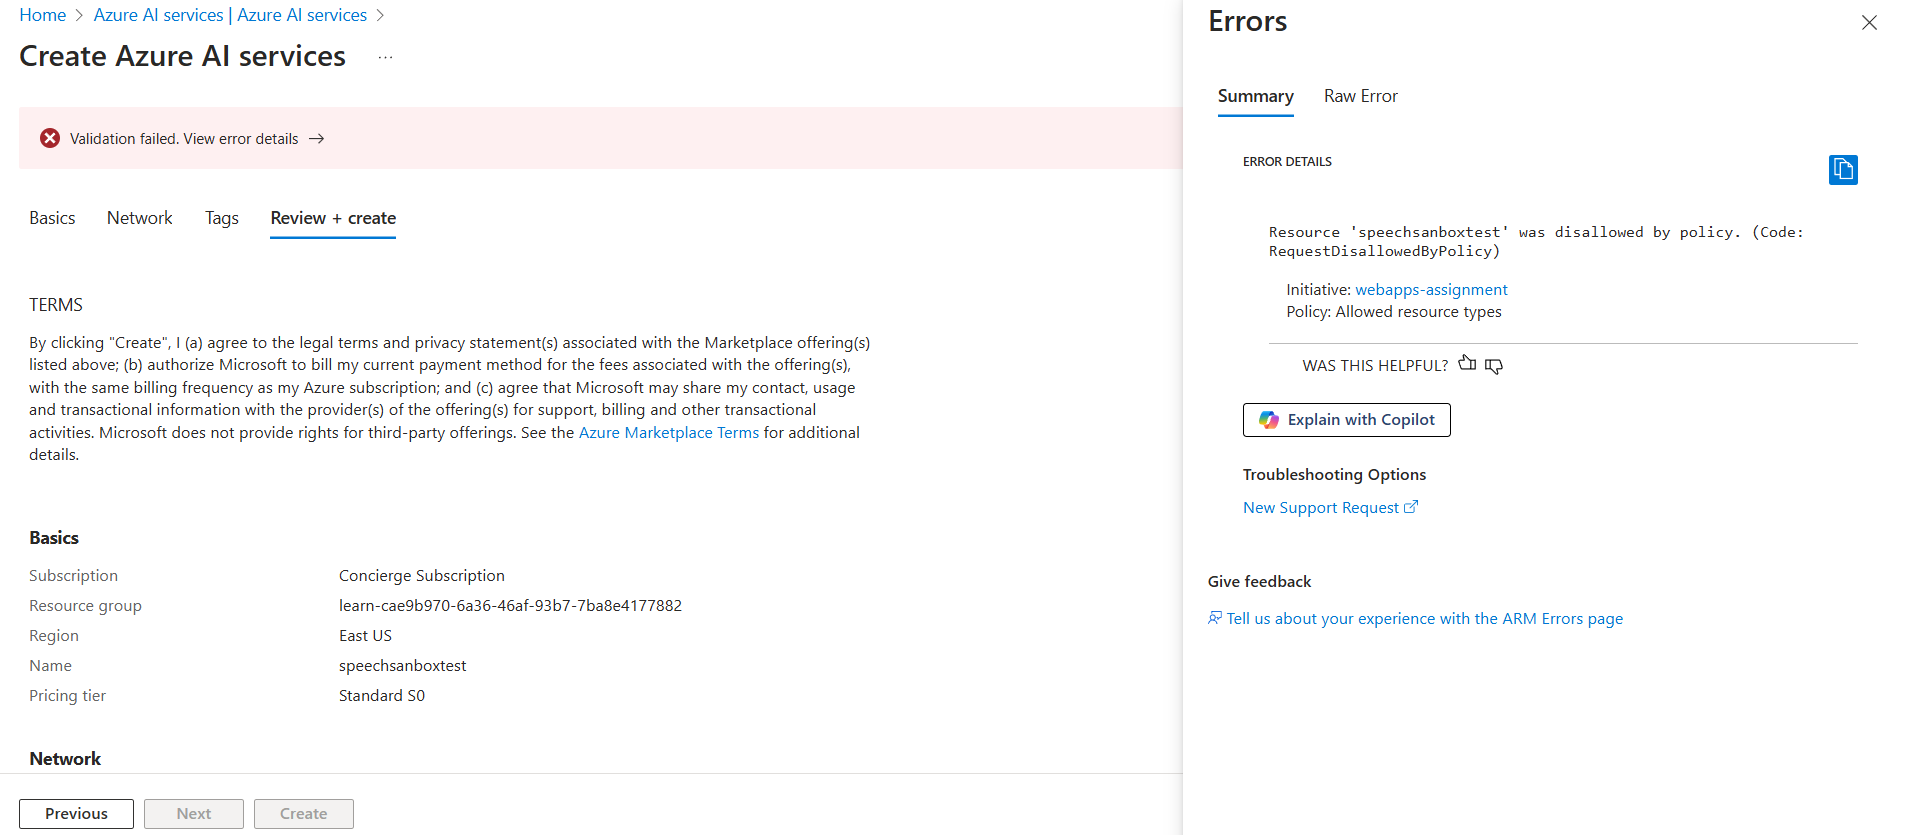Click the 'WAS THIS HELPFUL?' label
Image resolution: width=1912 pixels, height=835 pixels.
1375,366
